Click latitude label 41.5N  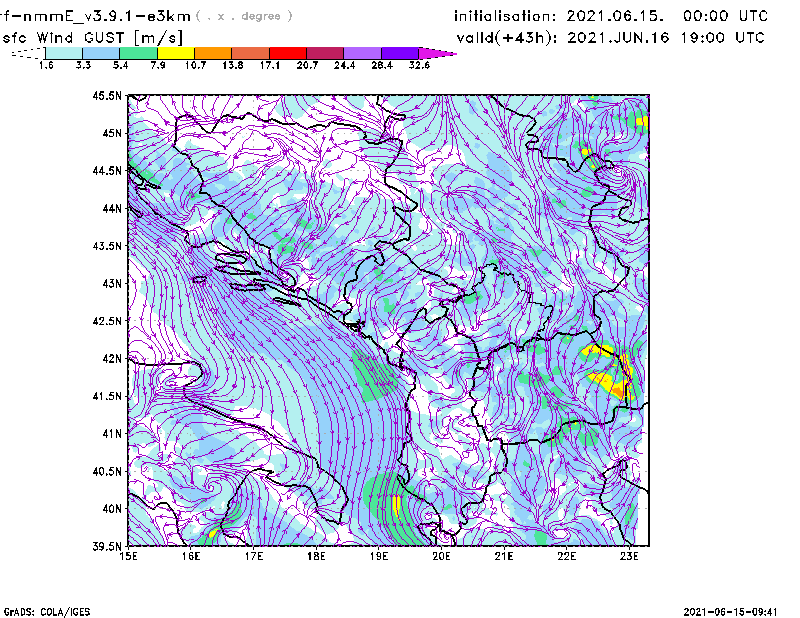click(x=107, y=396)
